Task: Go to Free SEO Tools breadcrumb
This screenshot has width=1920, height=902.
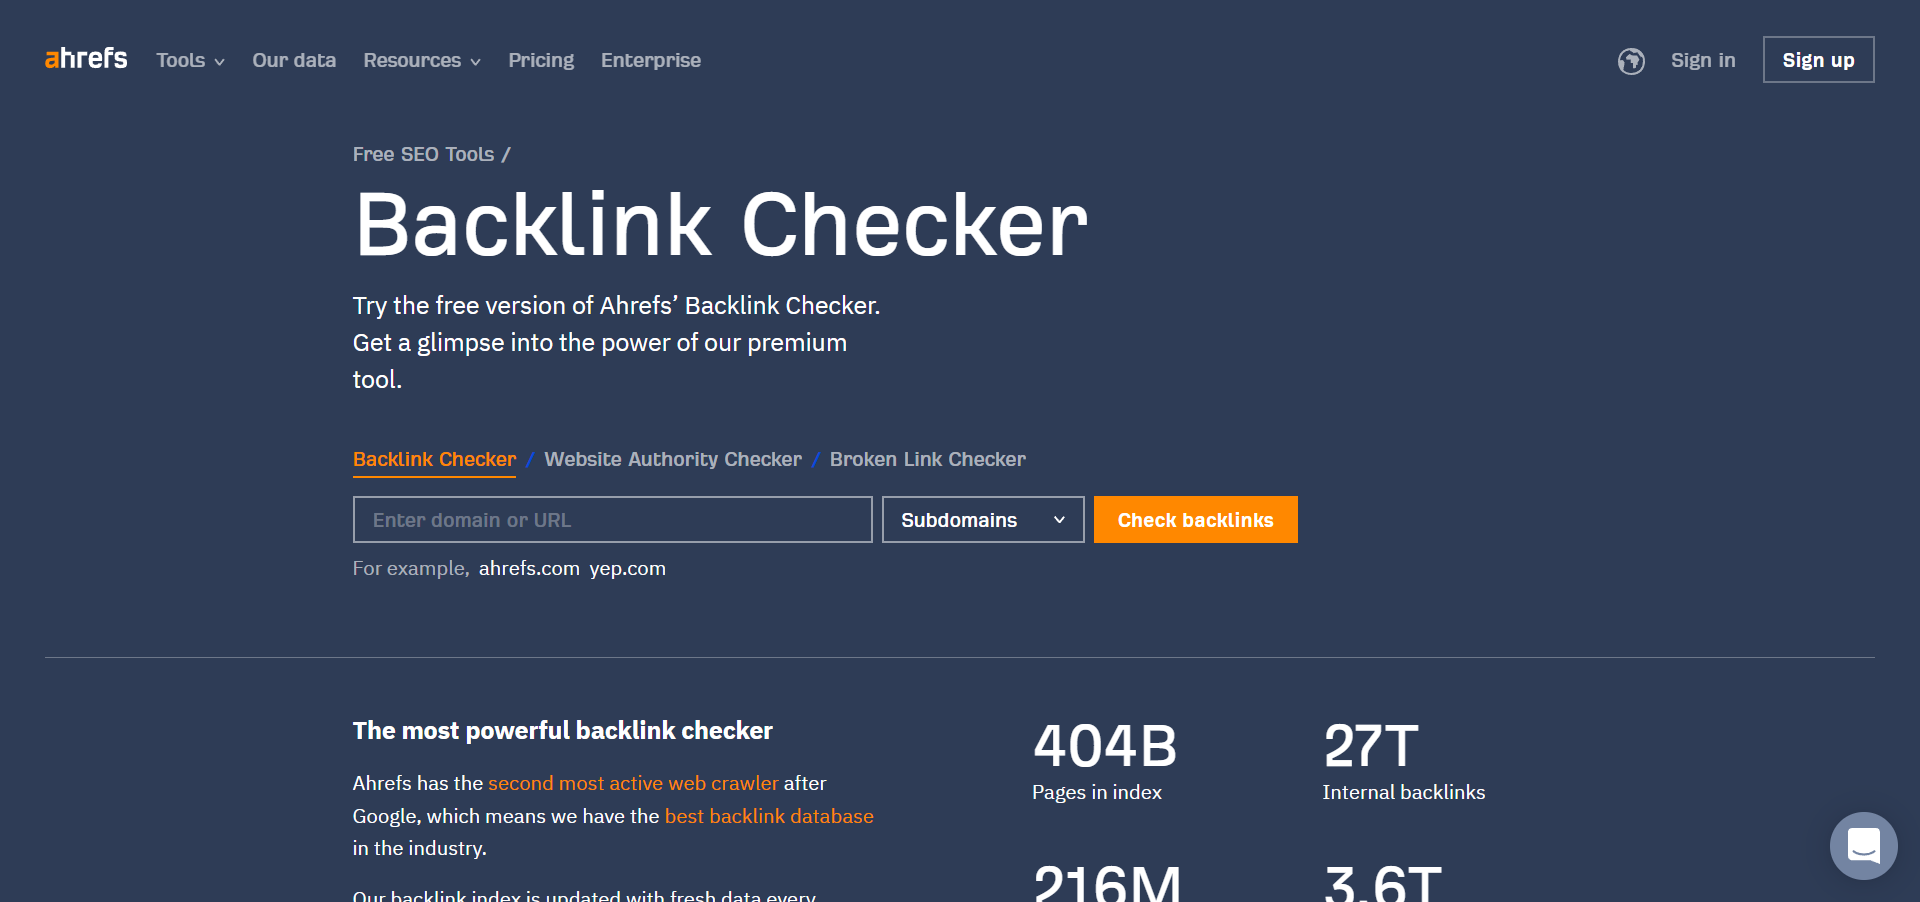Action: [423, 154]
